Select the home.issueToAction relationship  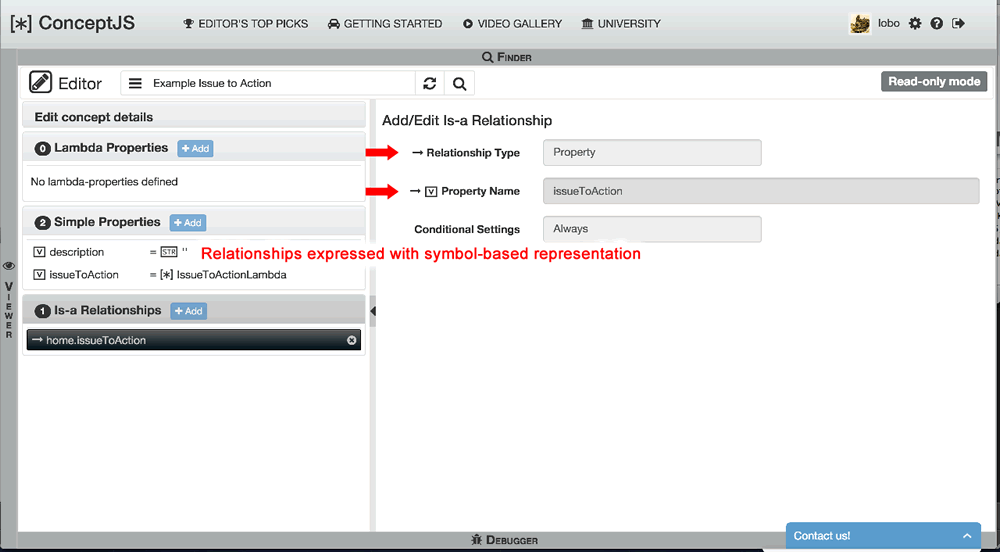pos(194,340)
